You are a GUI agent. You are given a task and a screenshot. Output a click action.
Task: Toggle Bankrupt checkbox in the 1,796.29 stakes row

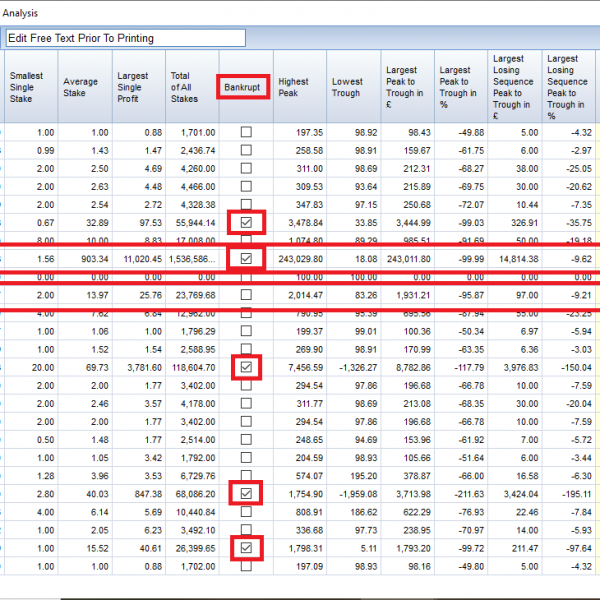point(246,331)
